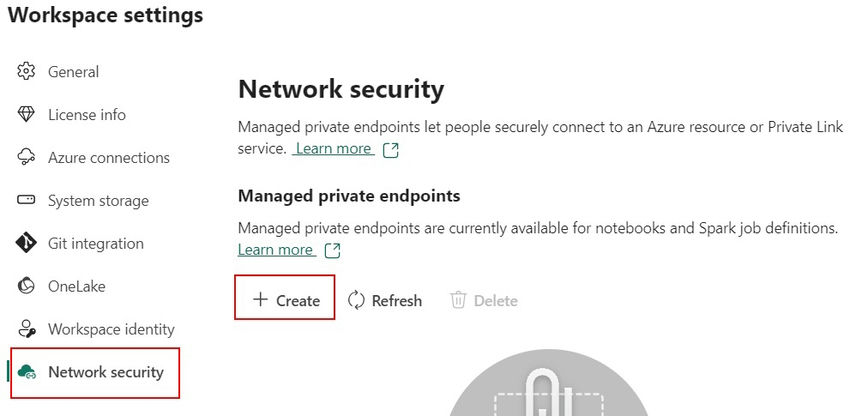850x416 pixels.
Task: Click the System storage drive icon
Action: [27, 201]
